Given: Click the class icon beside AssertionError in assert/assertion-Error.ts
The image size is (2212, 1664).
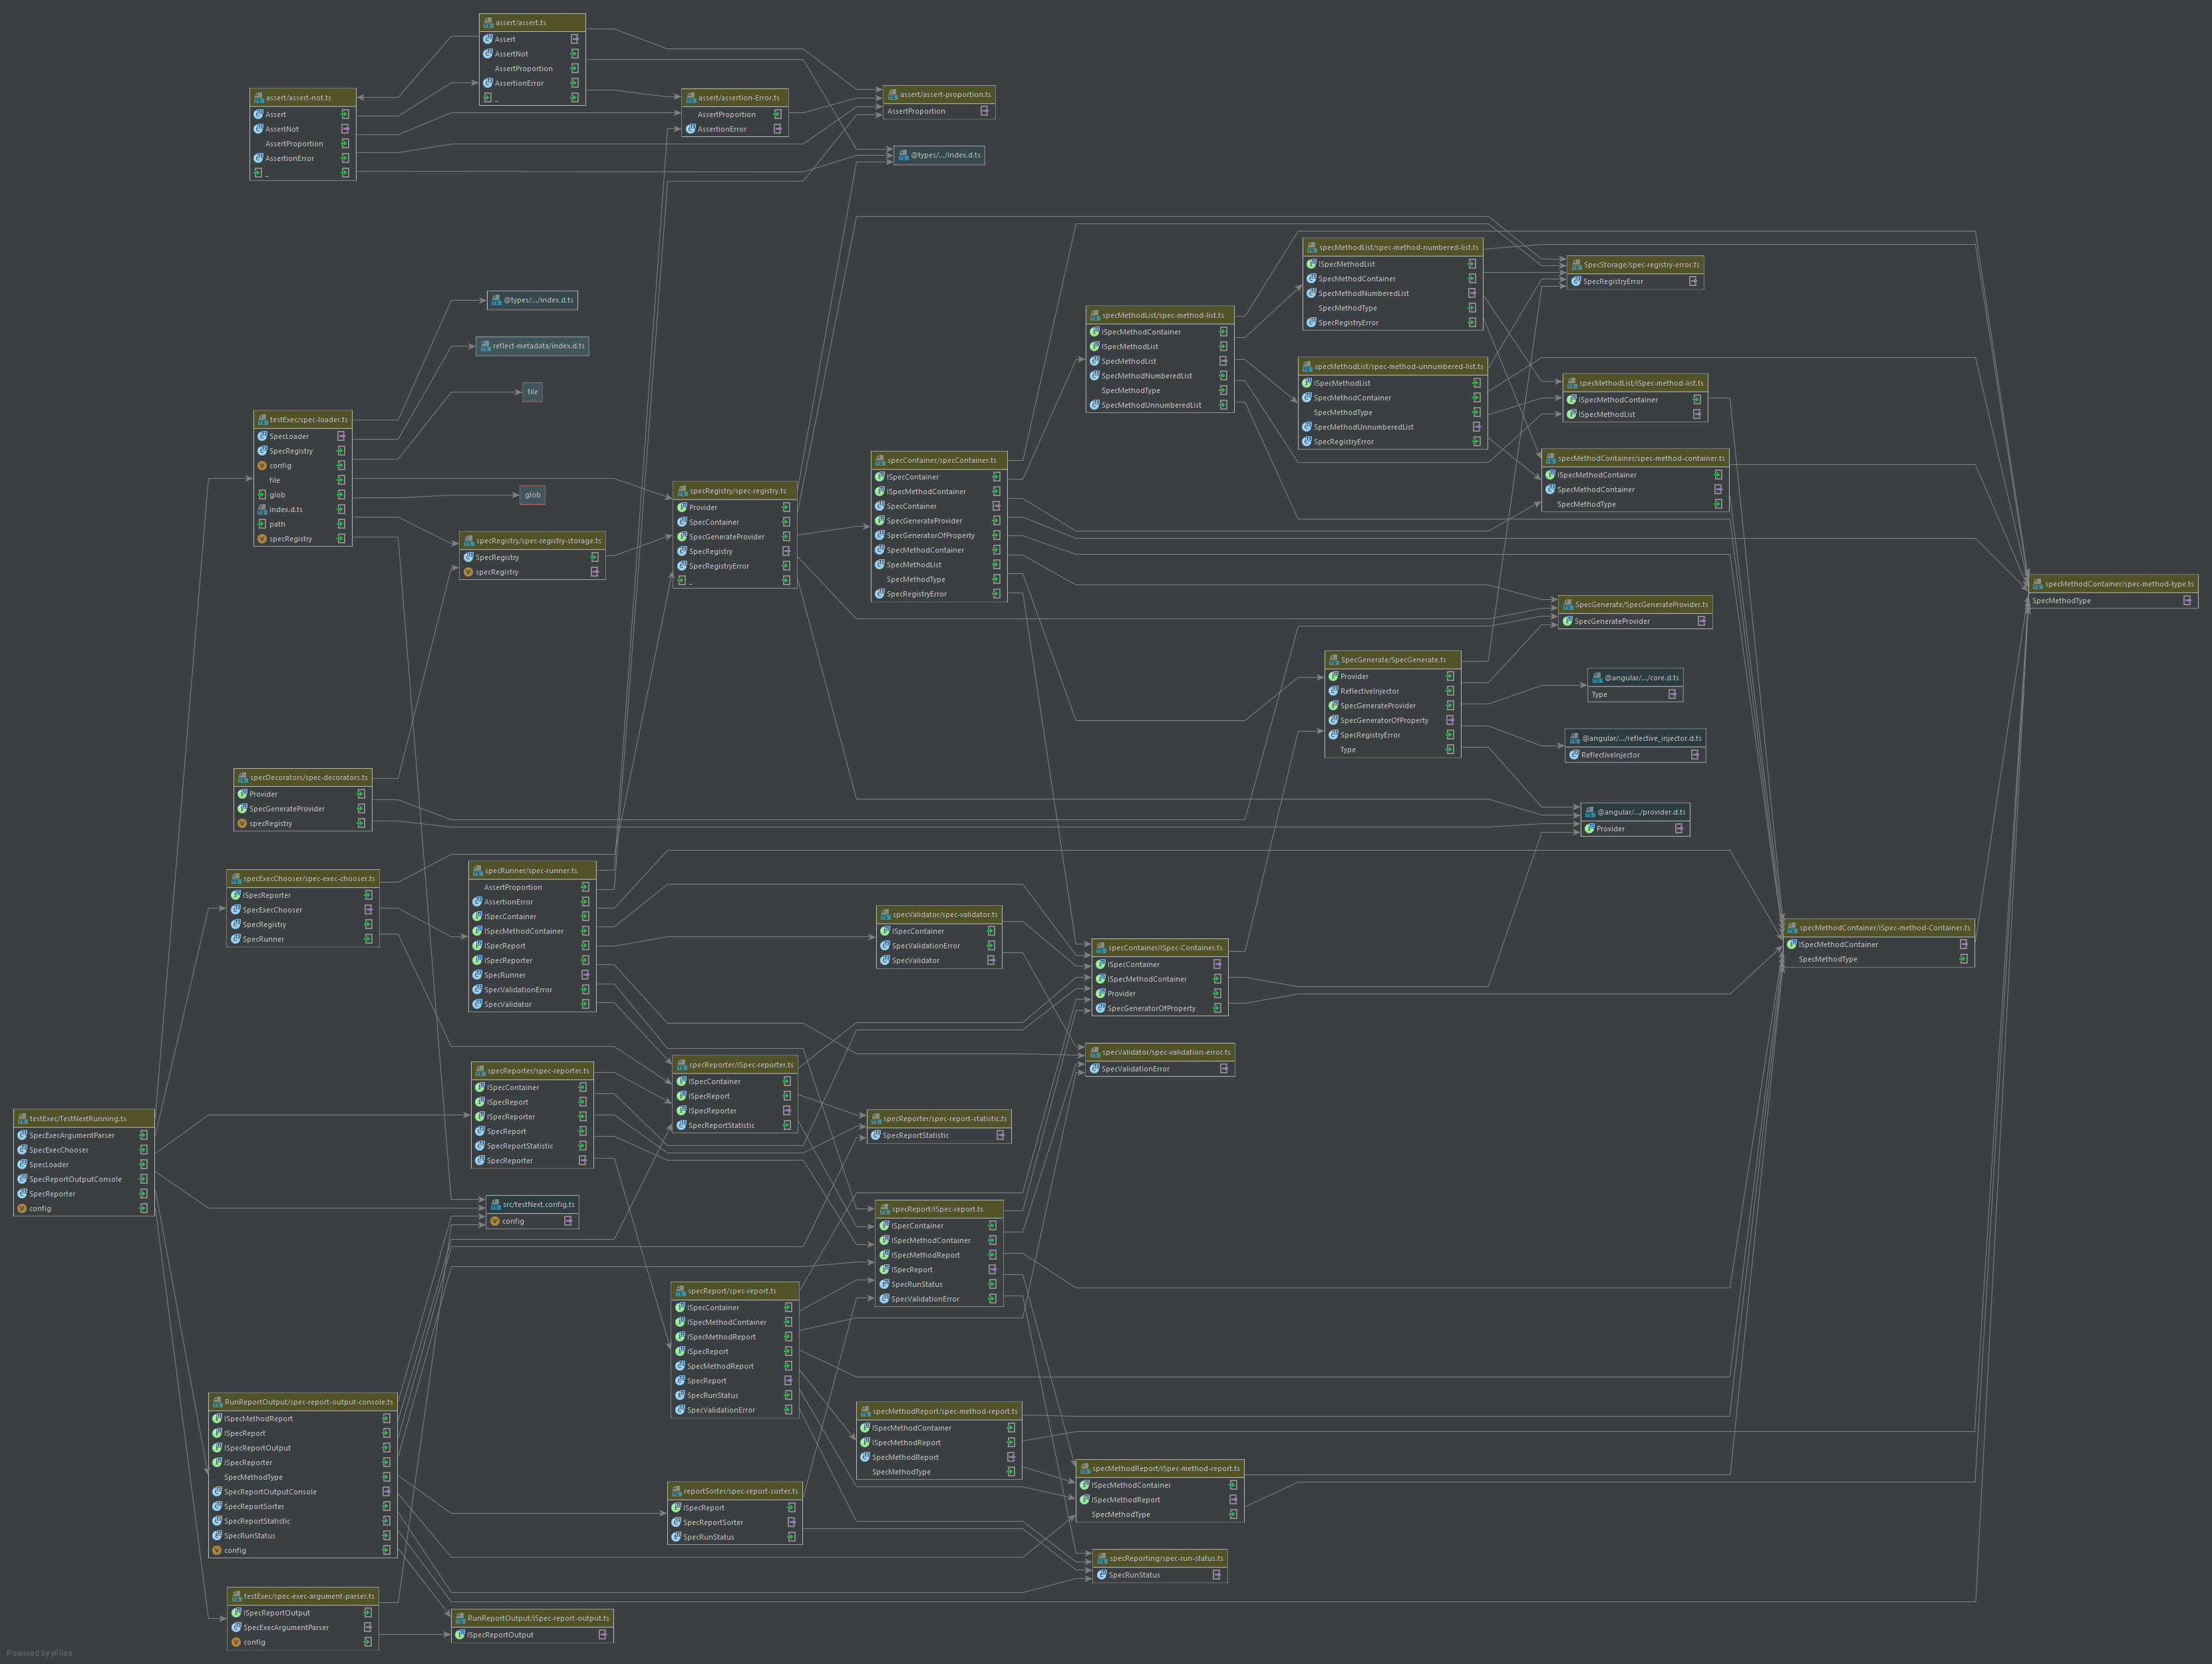Looking at the screenshot, I should point(690,129).
